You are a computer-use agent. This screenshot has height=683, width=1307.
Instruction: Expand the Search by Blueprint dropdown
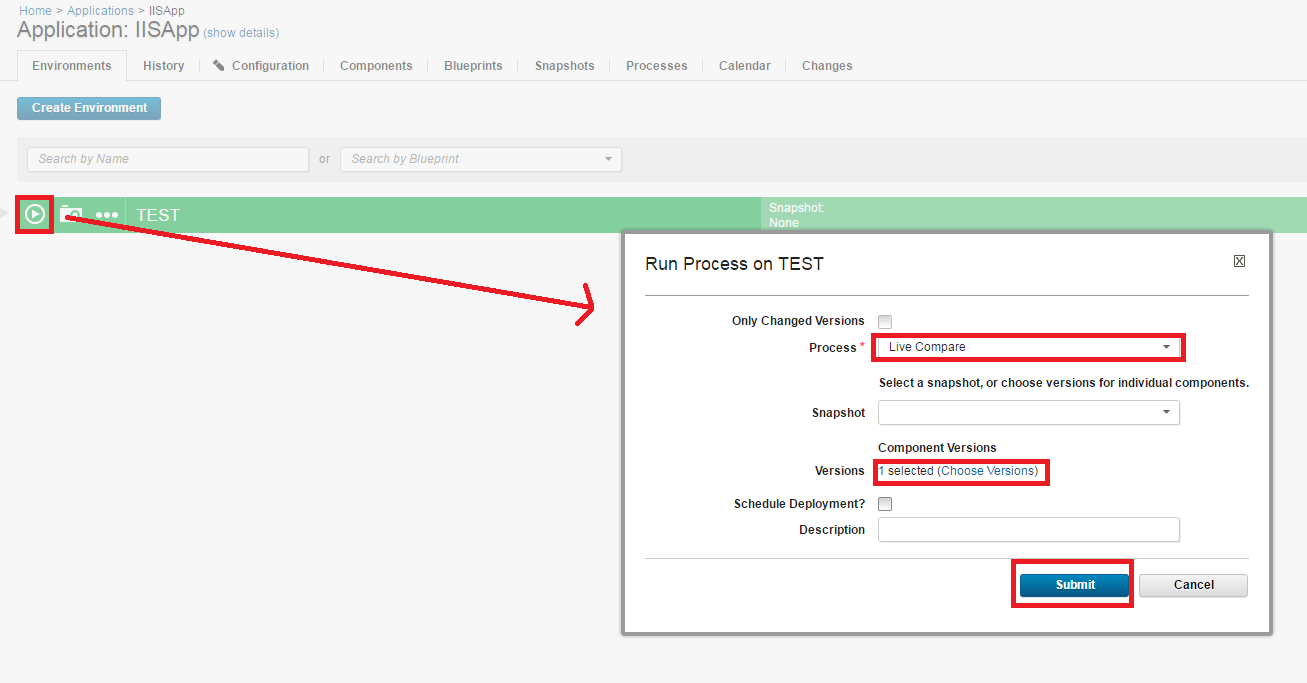[608, 159]
